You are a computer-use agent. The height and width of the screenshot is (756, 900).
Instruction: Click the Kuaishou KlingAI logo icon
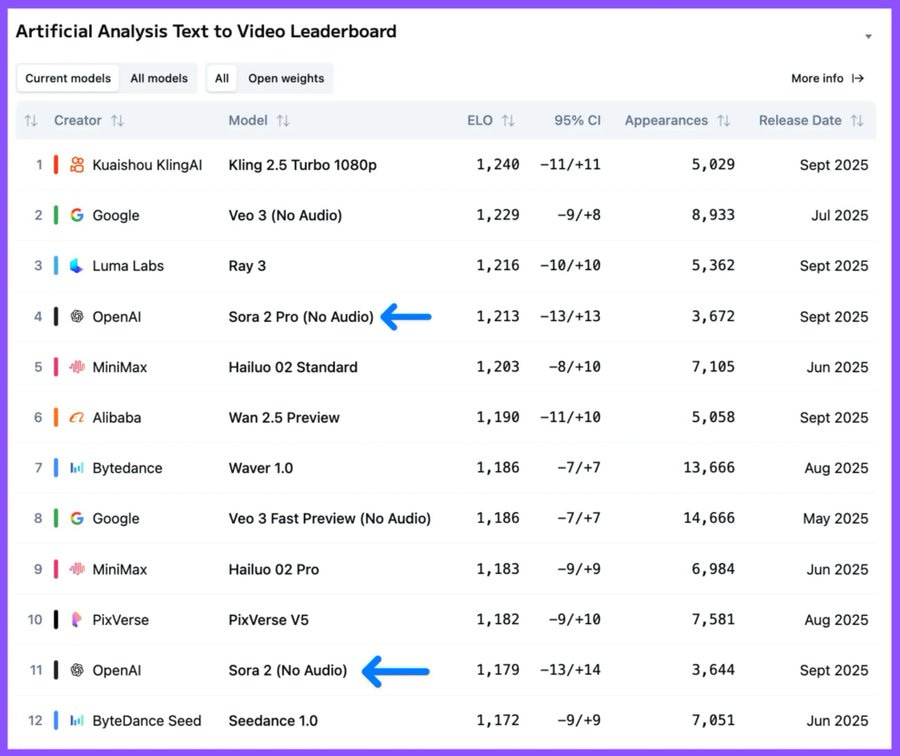[x=77, y=165]
